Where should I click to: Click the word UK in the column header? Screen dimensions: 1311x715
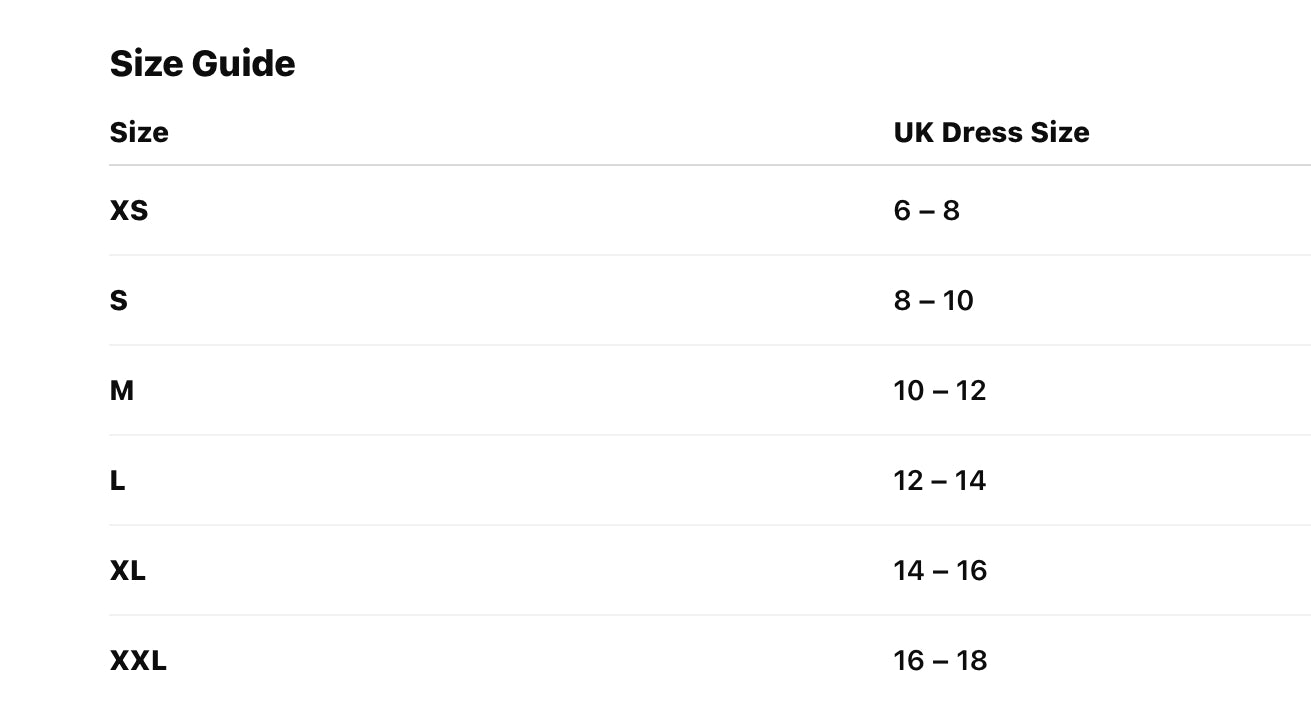pyautogui.click(x=913, y=133)
